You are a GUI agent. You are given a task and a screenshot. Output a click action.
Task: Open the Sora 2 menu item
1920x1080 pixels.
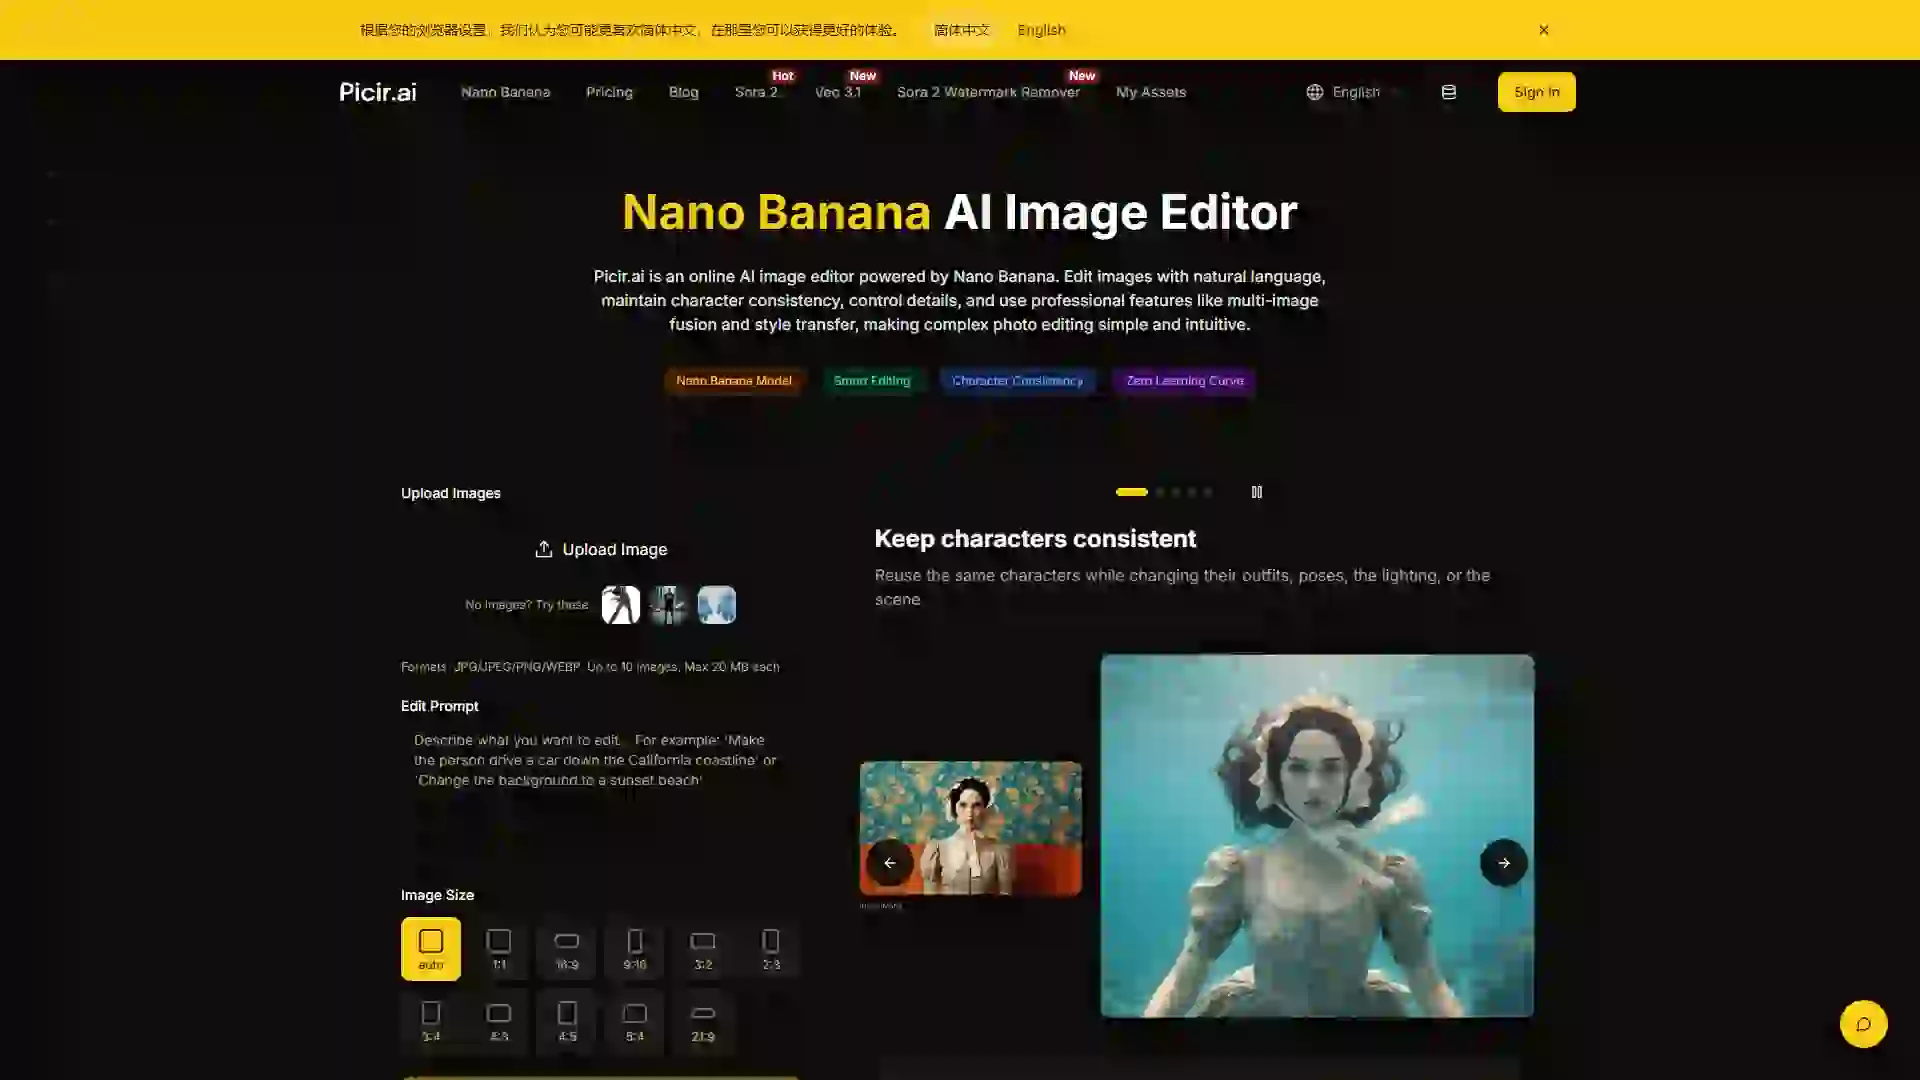[x=756, y=92]
